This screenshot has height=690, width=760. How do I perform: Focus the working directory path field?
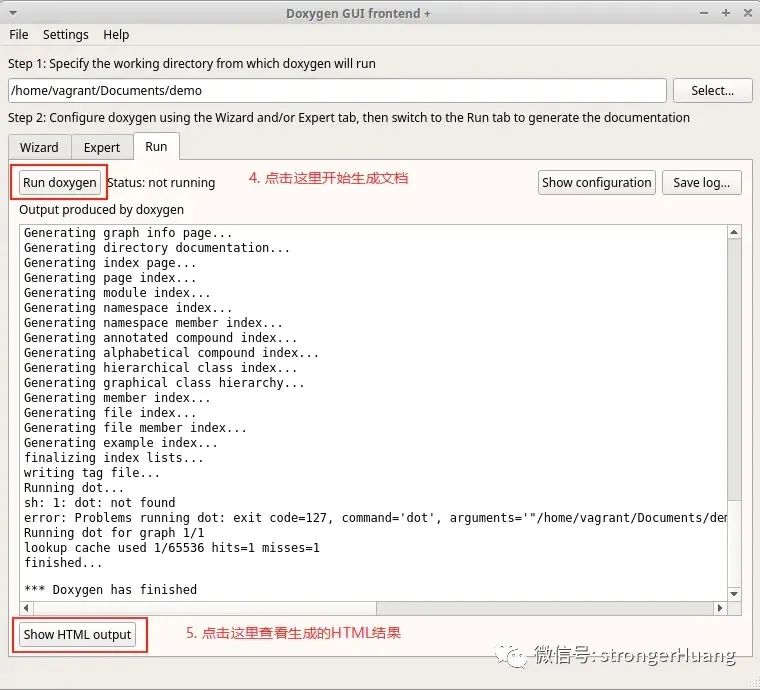(x=337, y=91)
